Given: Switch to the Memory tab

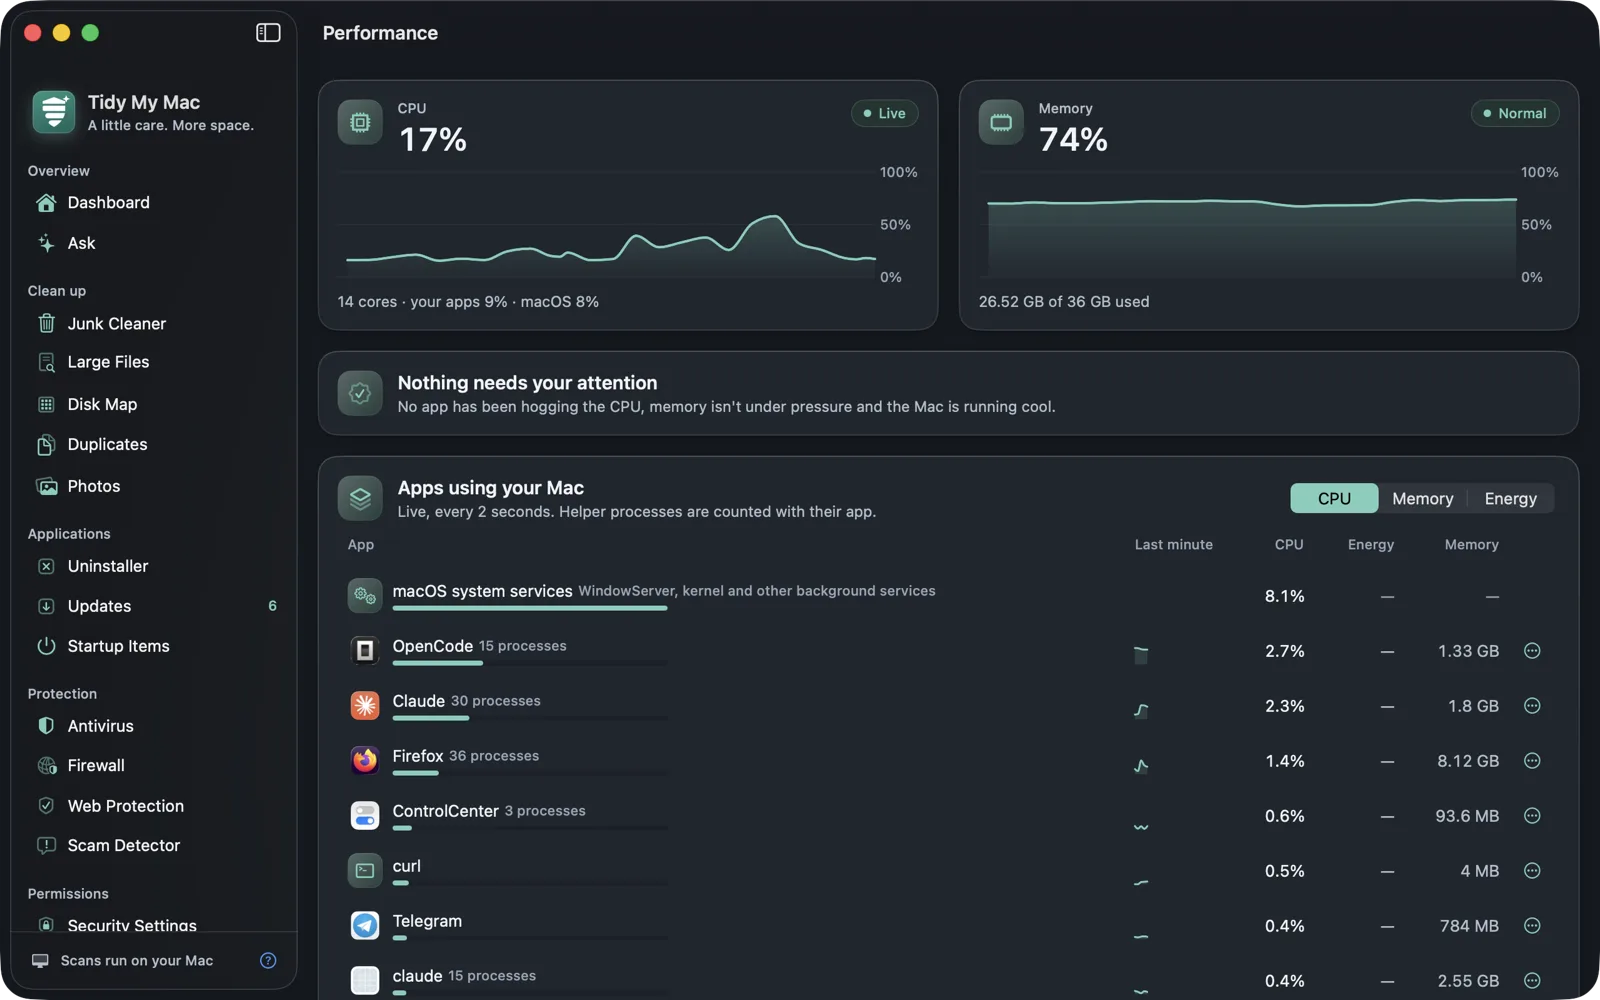Looking at the screenshot, I should tap(1422, 498).
